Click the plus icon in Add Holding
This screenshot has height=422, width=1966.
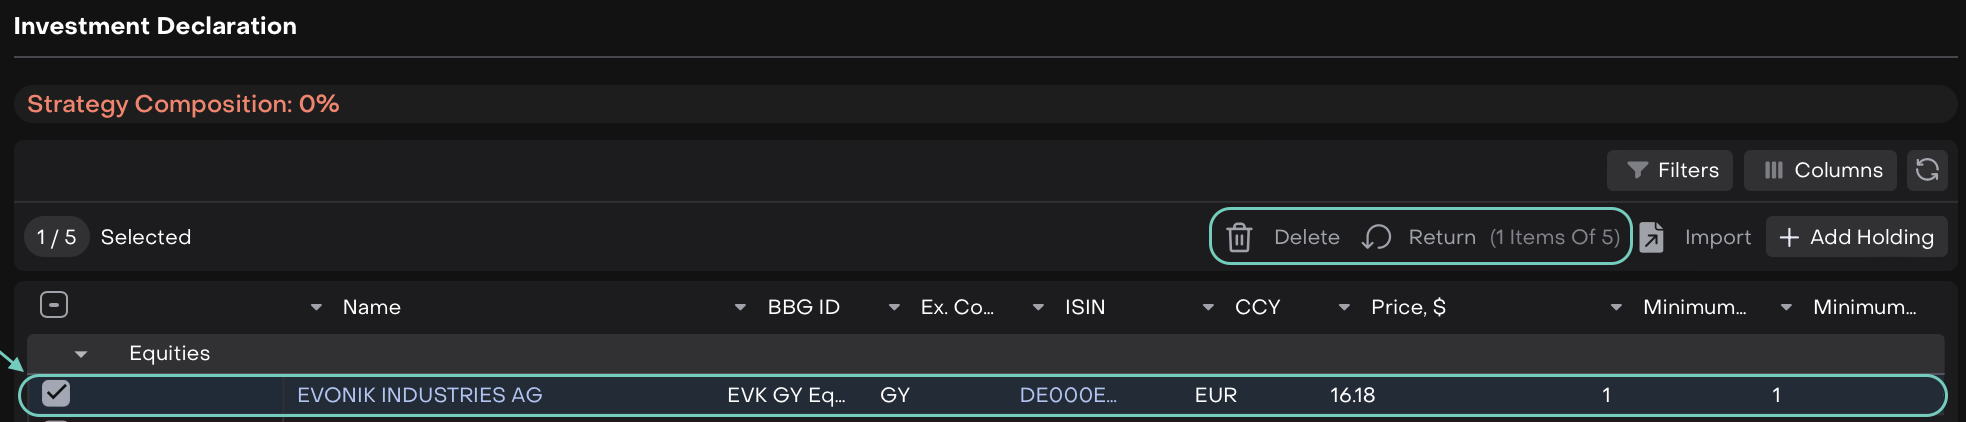1789,237
